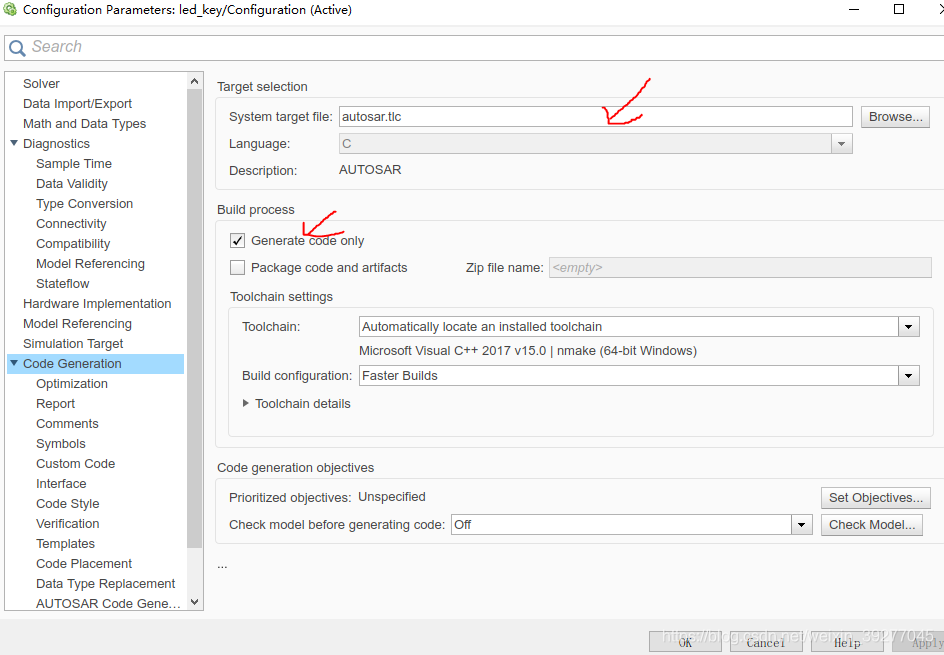This screenshot has height=655, width=944.
Task: Open Compatibility diagnostics
Action: coord(73,243)
